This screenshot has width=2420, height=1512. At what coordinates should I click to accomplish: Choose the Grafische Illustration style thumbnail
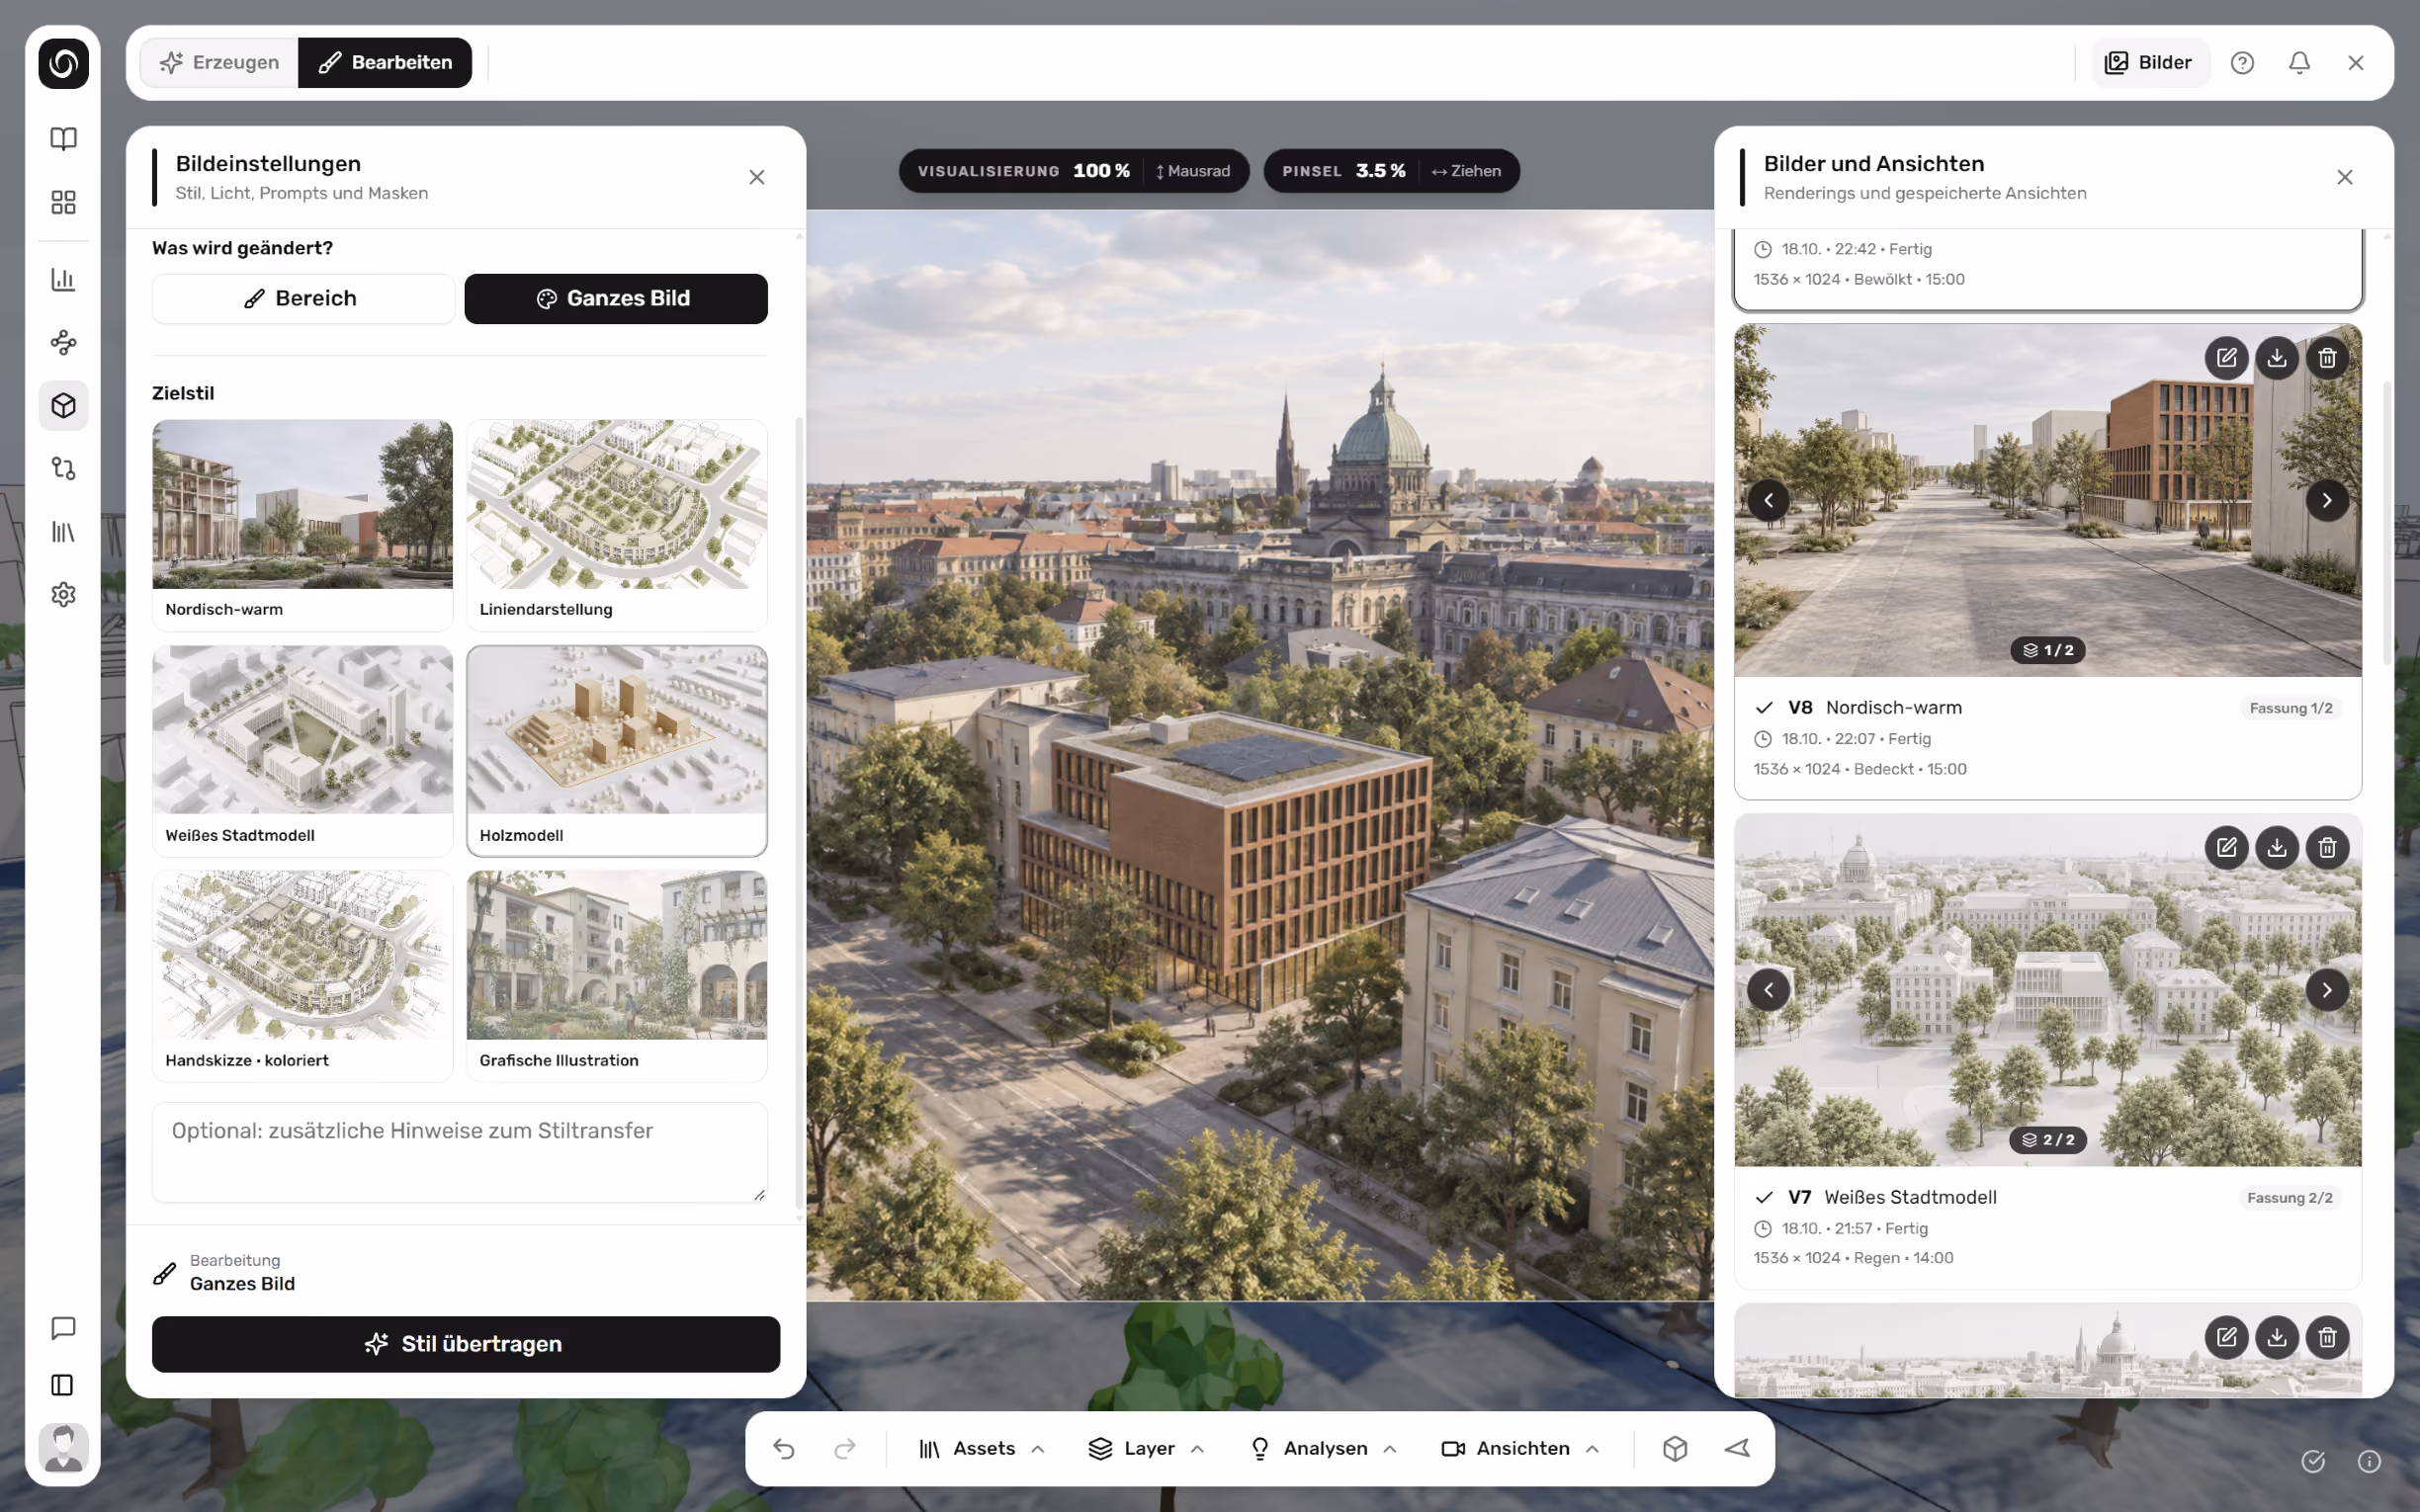[617, 975]
